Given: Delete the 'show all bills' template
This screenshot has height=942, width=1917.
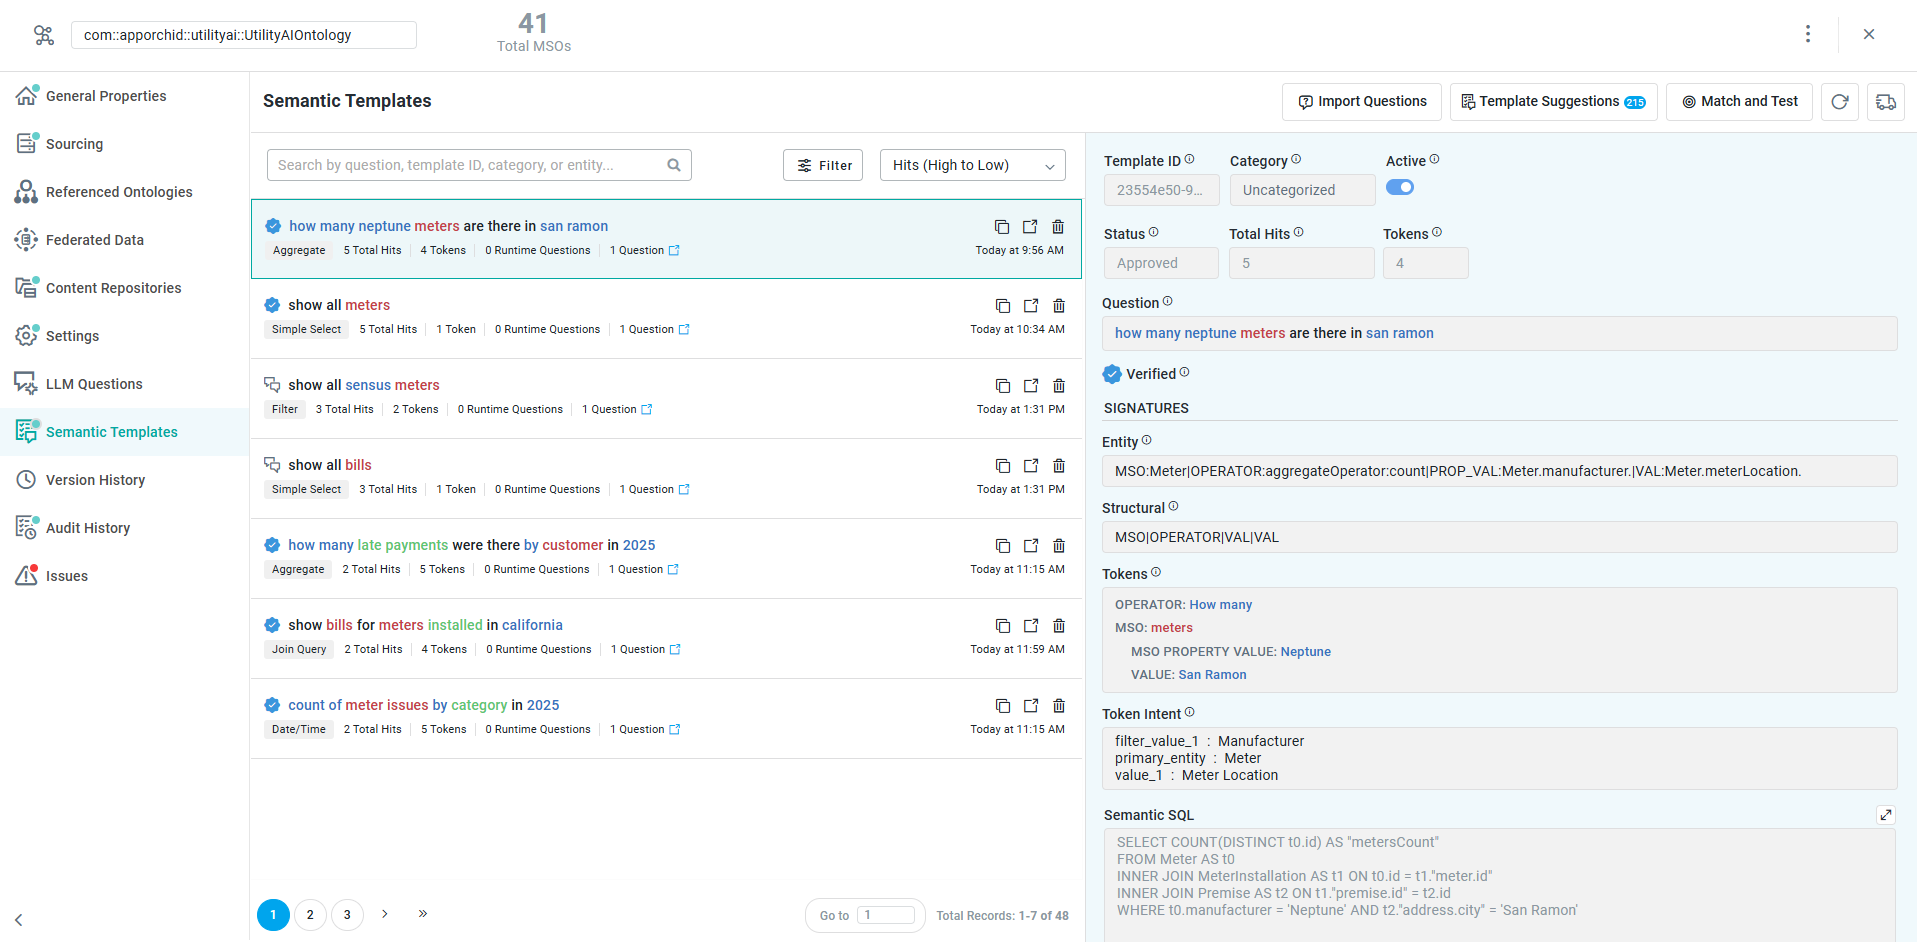Looking at the screenshot, I should 1059,466.
